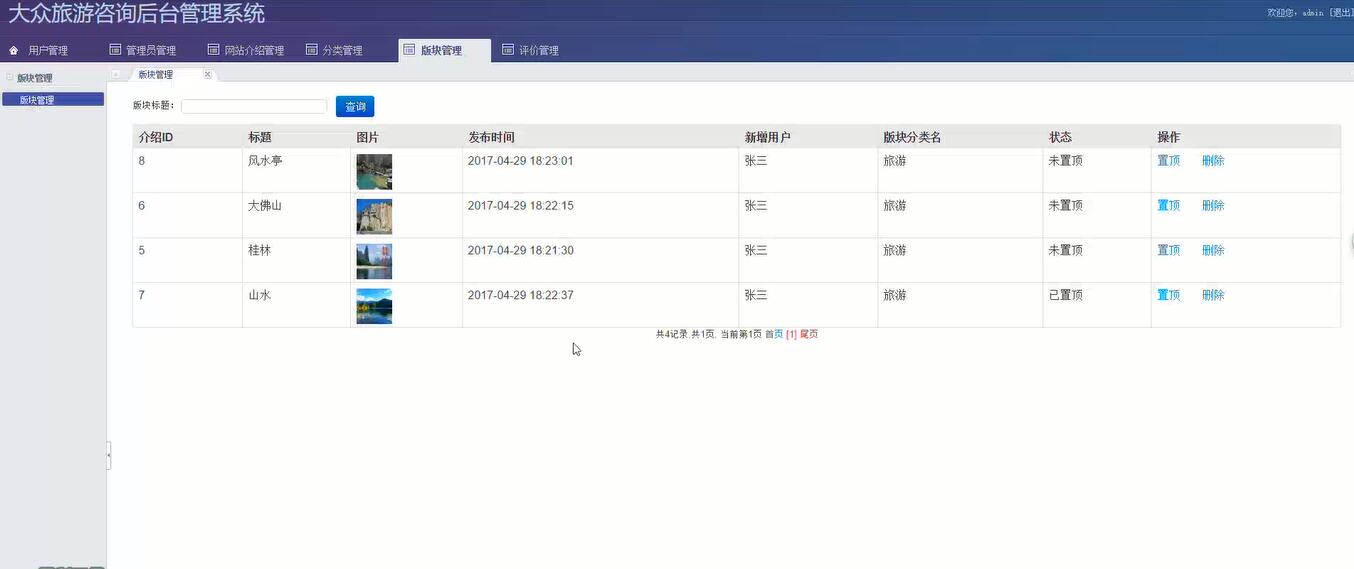Click 置顶 link in the 大佛山 row

[1169, 206]
